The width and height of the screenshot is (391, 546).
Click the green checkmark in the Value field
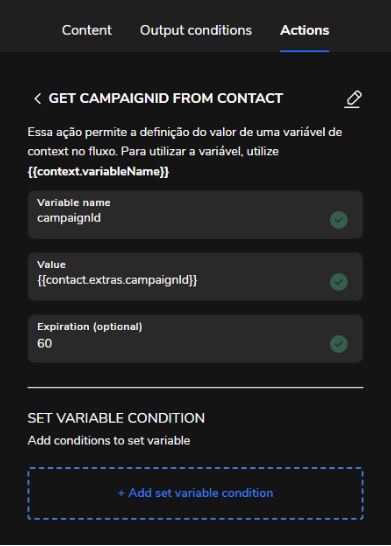click(x=338, y=282)
